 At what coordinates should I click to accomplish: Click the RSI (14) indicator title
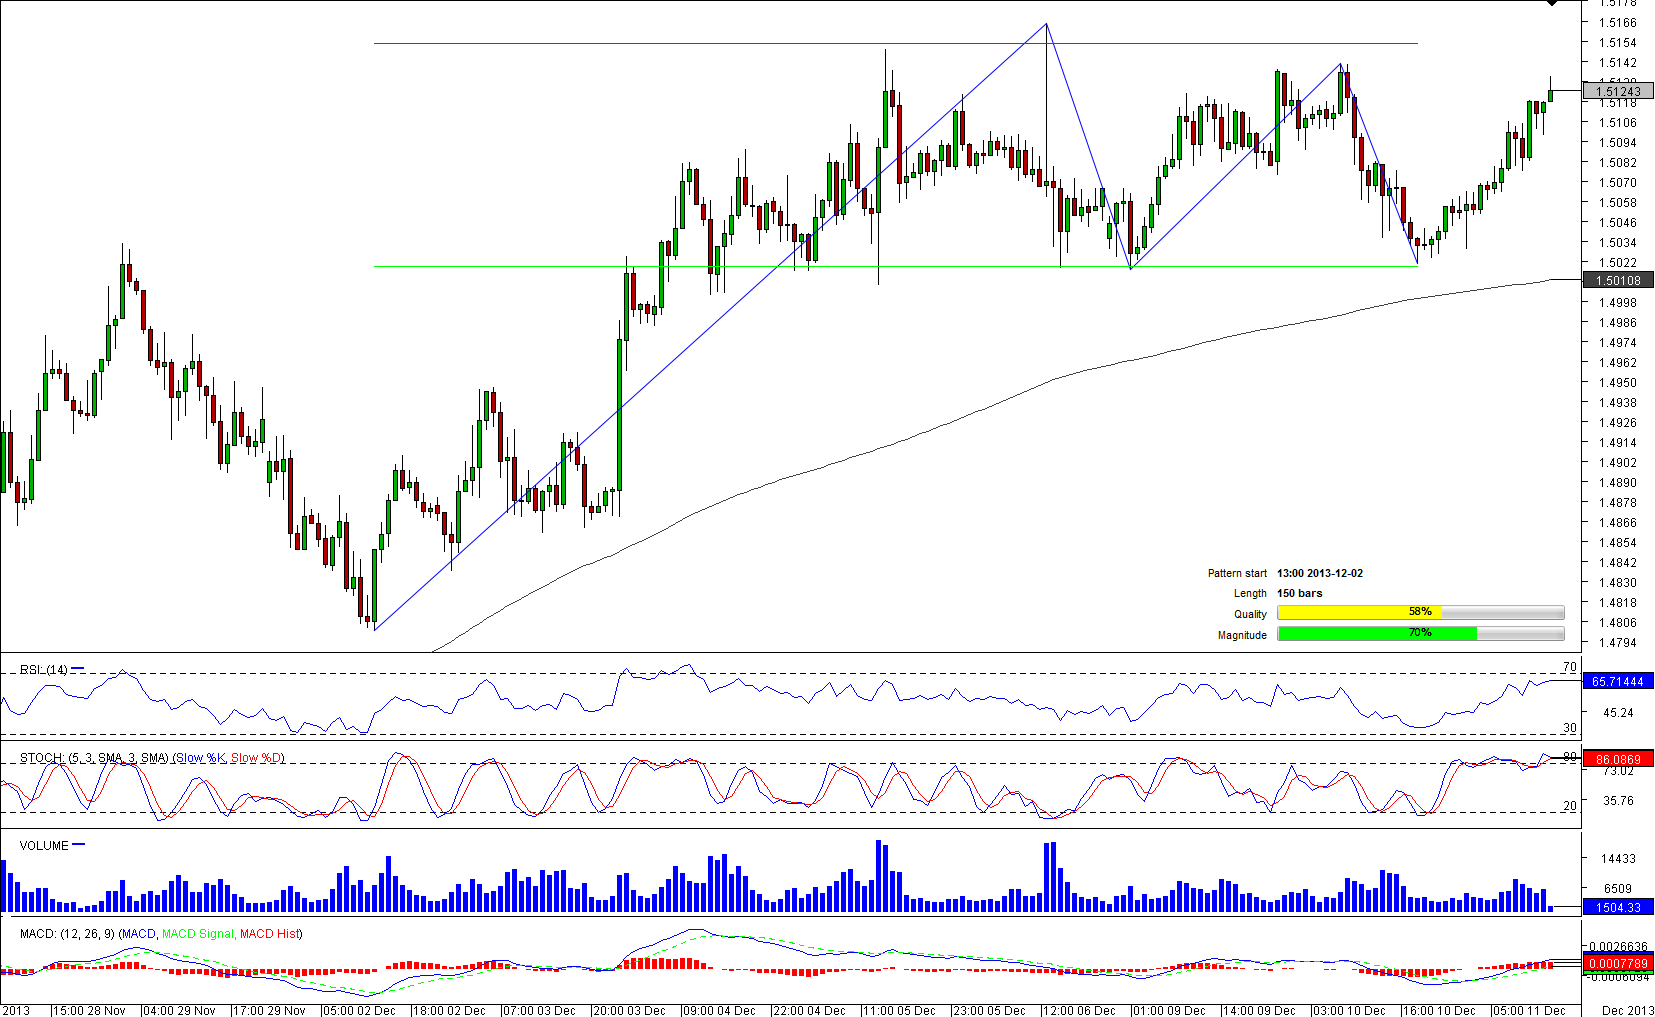pyautogui.click(x=44, y=670)
